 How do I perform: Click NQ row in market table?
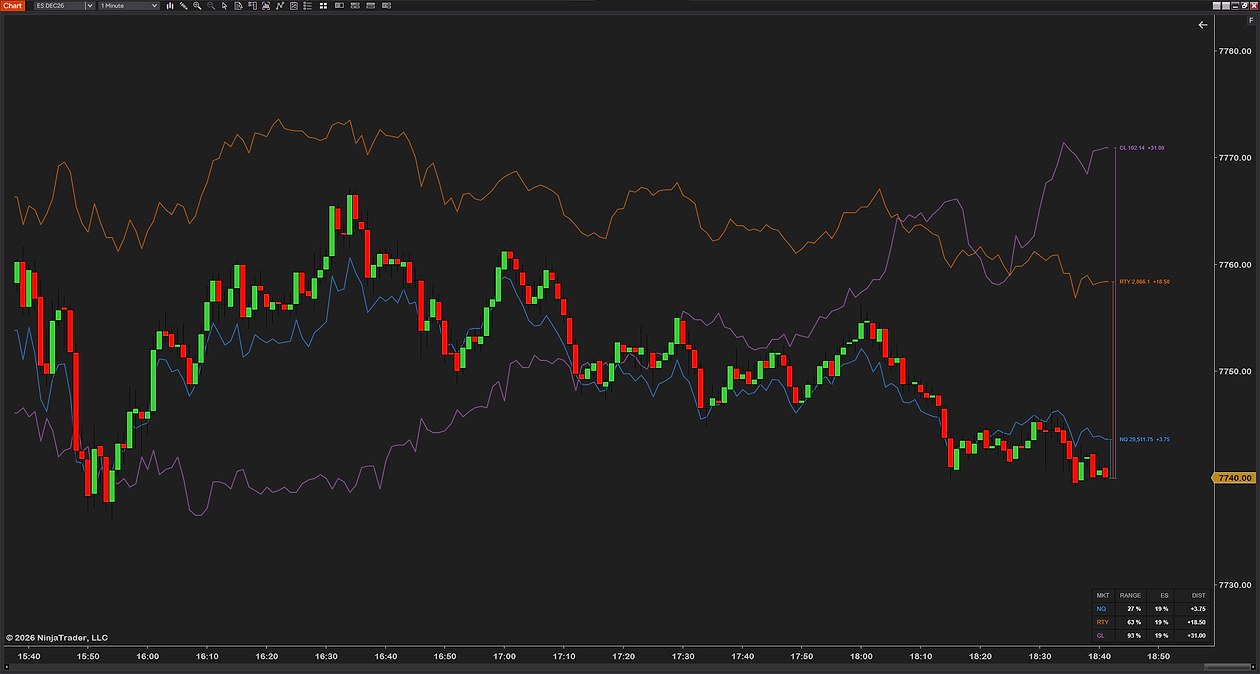pyautogui.click(x=1150, y=608)
